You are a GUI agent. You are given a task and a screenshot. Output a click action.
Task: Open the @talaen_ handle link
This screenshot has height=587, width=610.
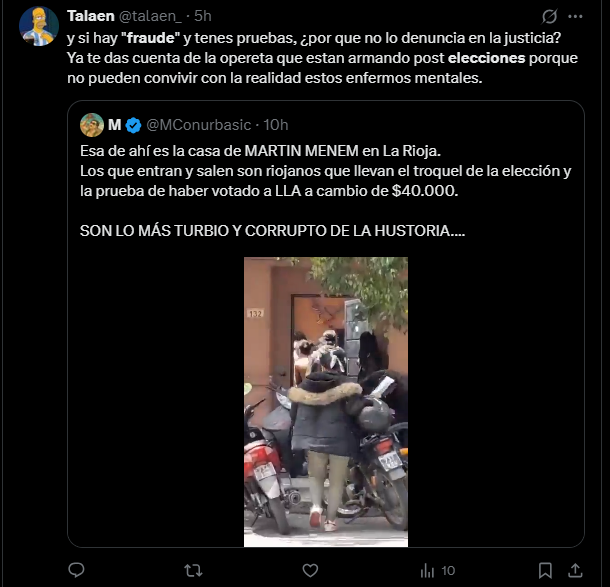pyautogui.click(x=150, y=16)
